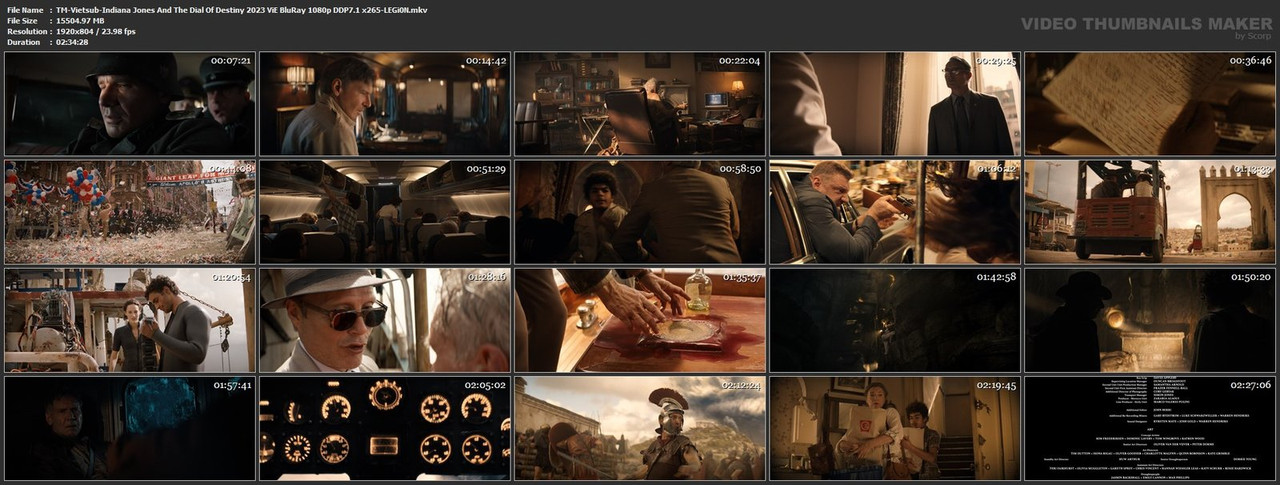
Task: Open the man by window in suit thumbnail
Action: [x=895, y=104]
